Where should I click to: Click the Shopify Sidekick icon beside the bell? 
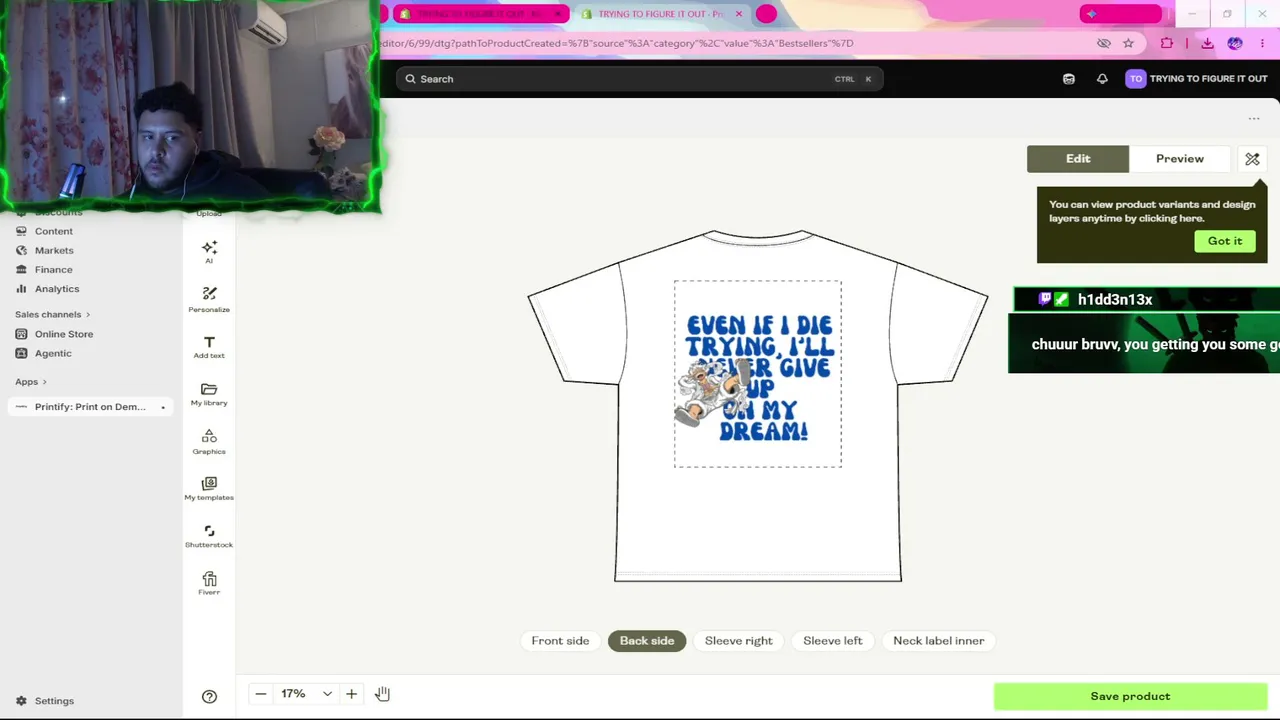(1069, 79)
